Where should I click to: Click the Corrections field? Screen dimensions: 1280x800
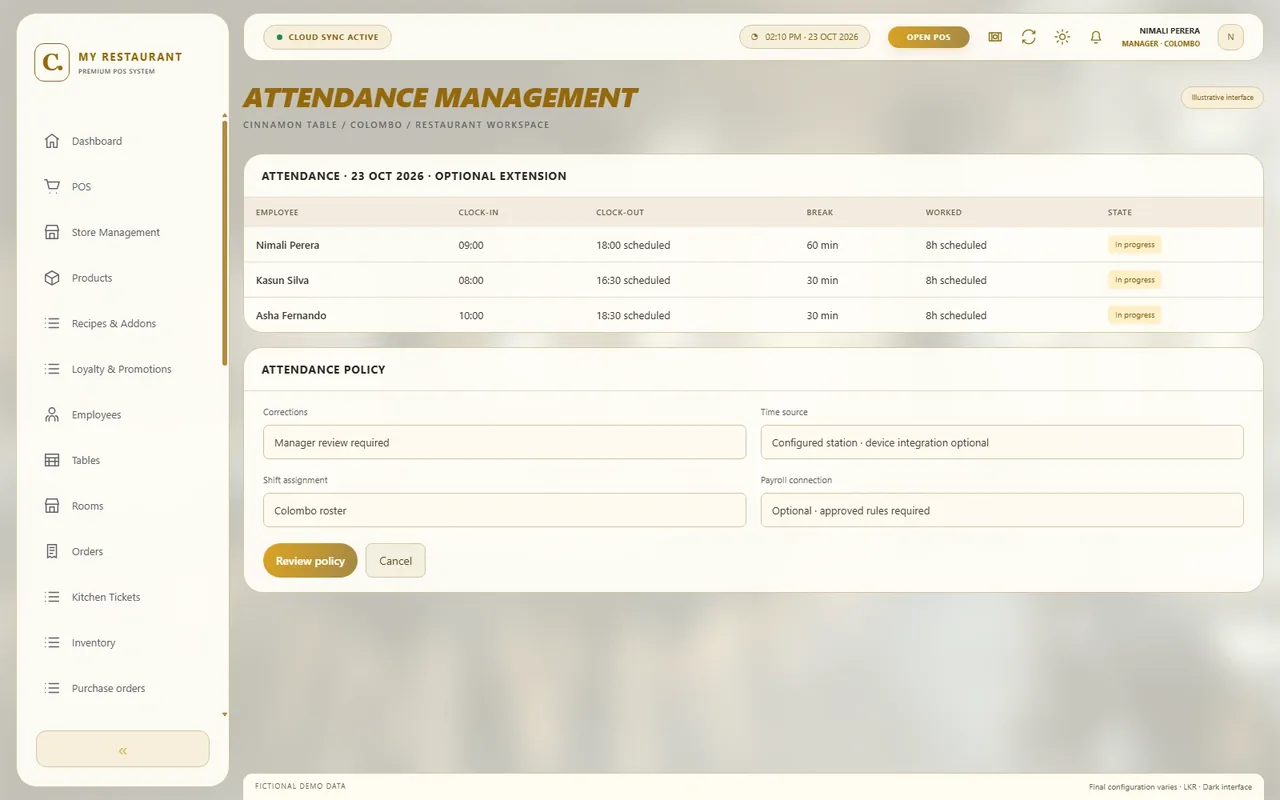click(504, 442)
